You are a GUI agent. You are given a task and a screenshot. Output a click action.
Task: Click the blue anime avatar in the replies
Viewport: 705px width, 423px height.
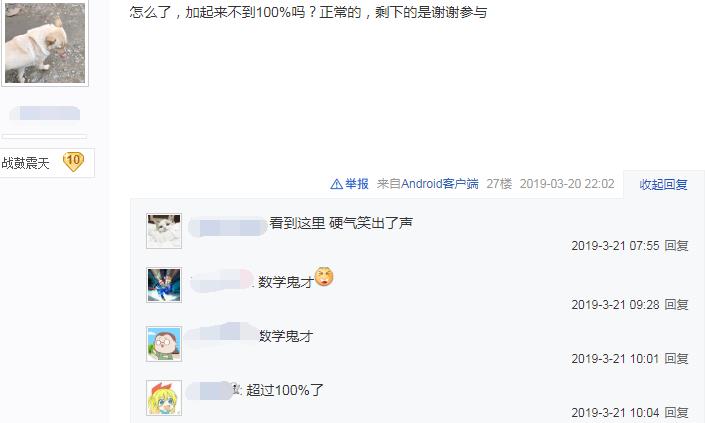(x=164, y=285)
